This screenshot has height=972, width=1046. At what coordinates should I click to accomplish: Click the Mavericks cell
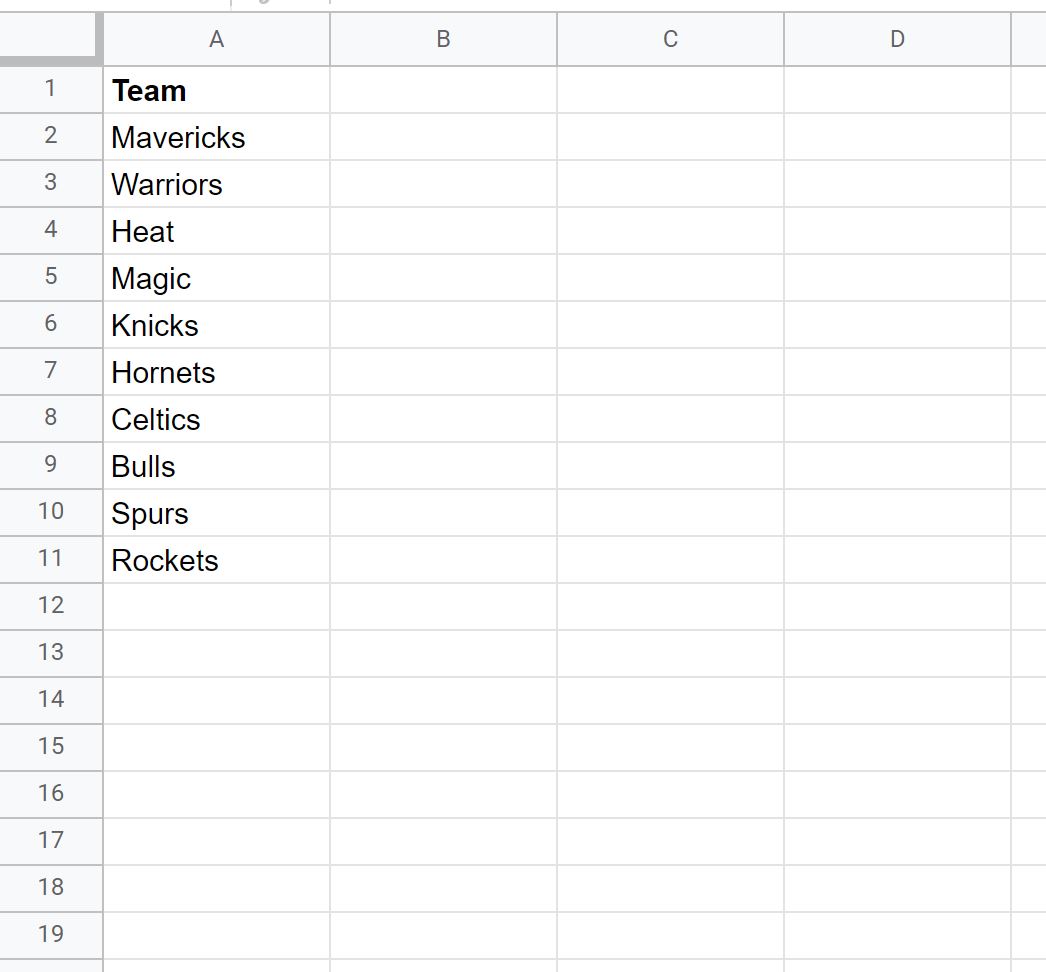pos(217,137)
